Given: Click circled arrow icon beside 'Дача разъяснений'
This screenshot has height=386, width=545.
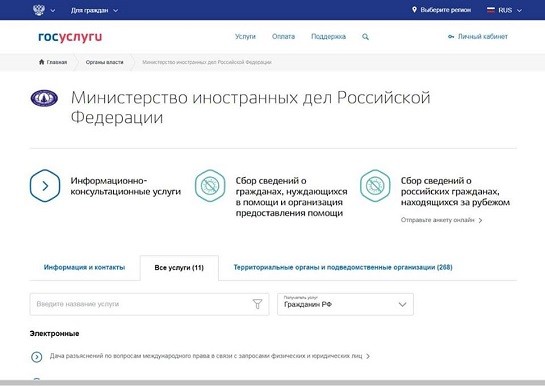Looking at the screenshot, I should [x=36, y=357].
